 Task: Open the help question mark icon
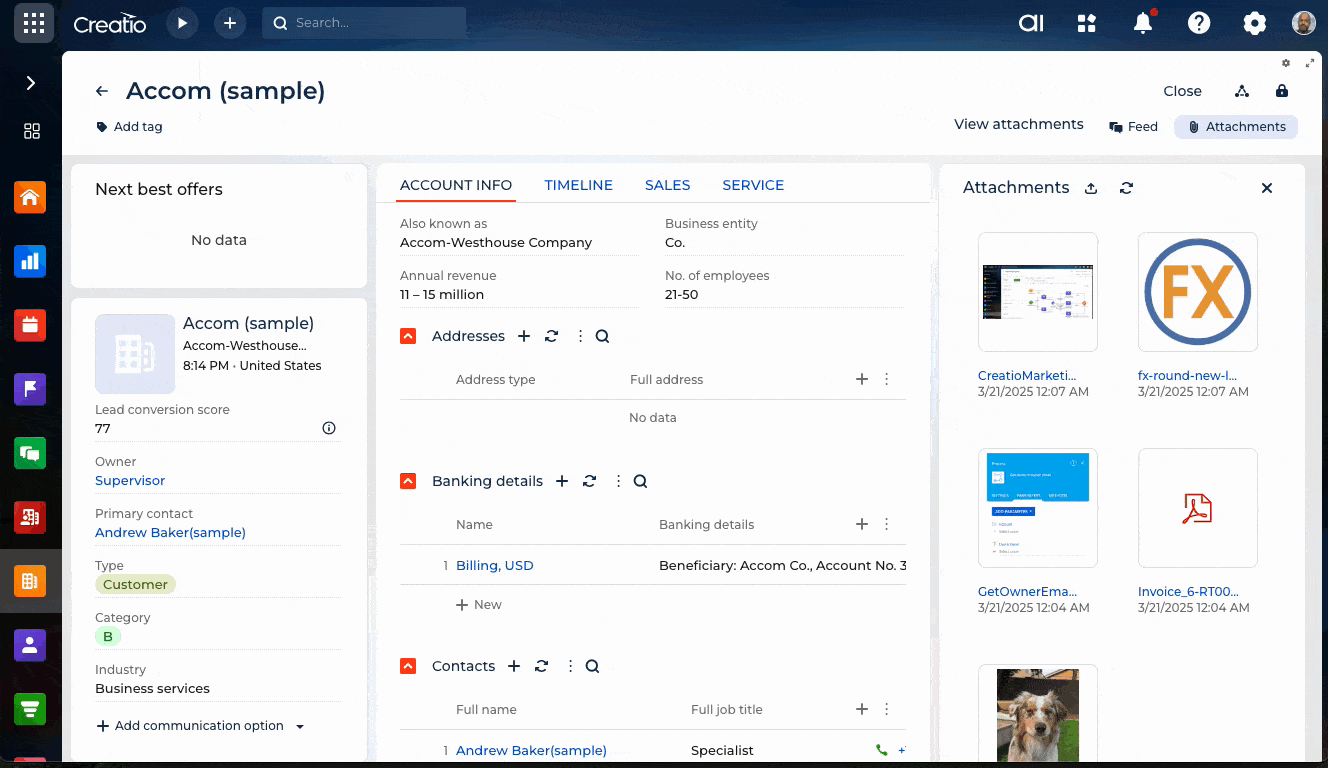pos(1199,23)
